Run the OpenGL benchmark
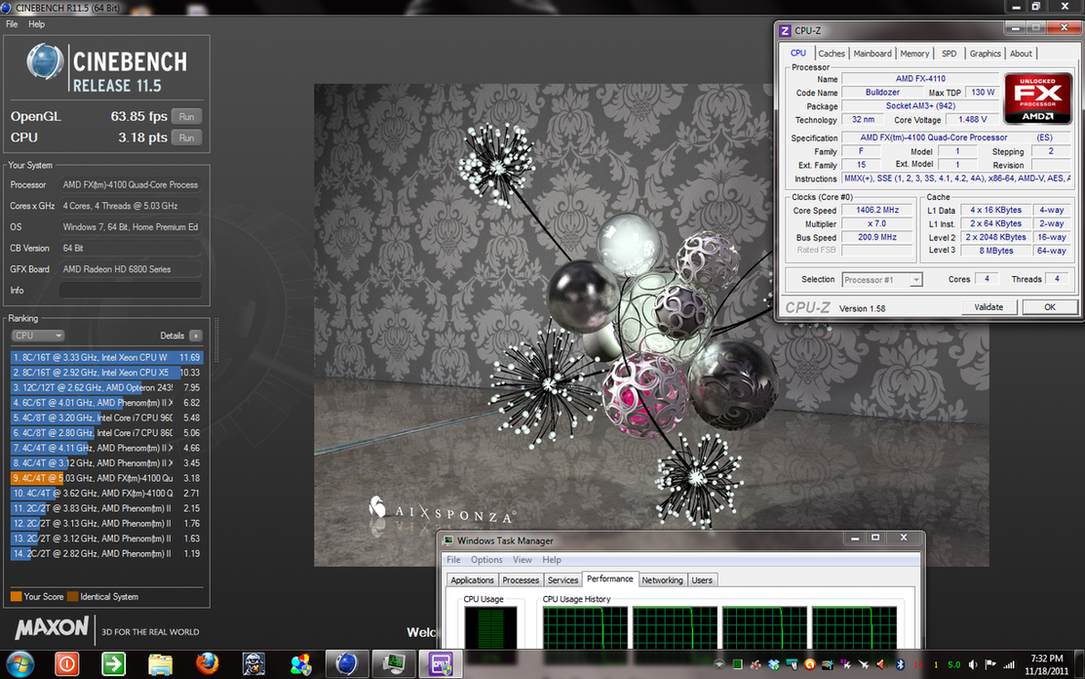 186,116
